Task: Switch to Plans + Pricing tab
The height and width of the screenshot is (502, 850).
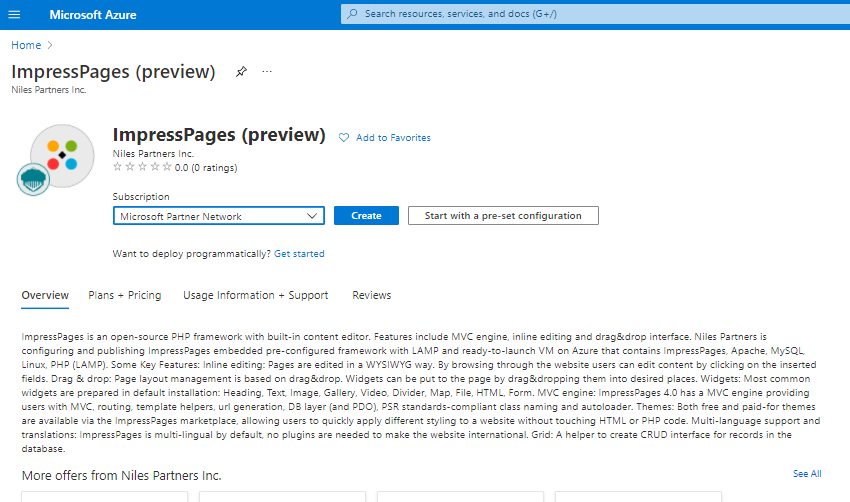Action: pos(125,296)
